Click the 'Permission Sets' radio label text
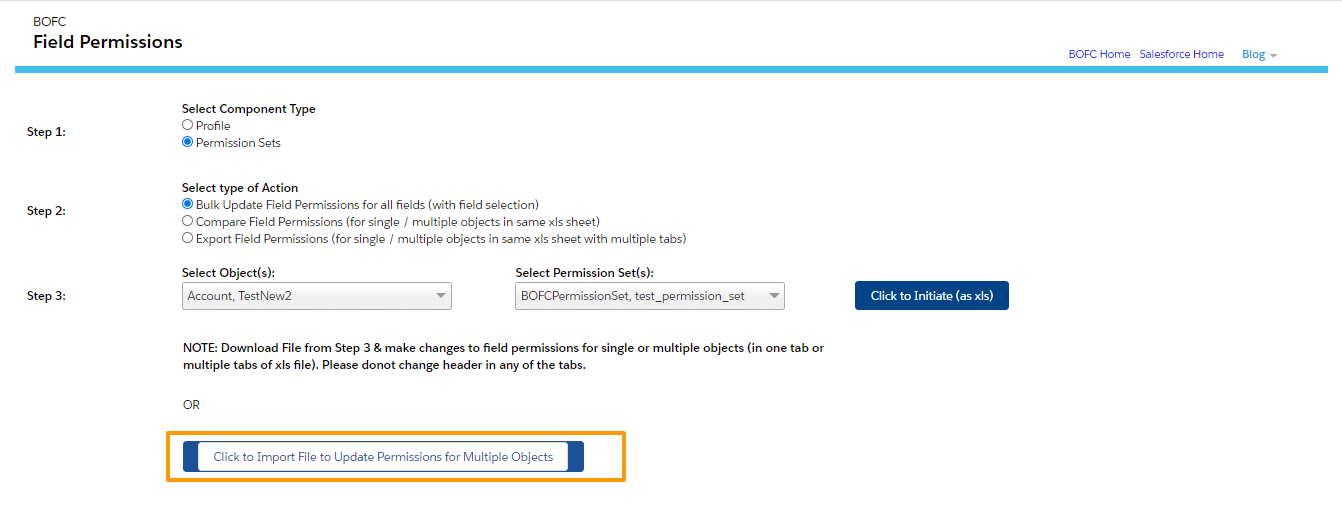 click(x=238, y=142)
